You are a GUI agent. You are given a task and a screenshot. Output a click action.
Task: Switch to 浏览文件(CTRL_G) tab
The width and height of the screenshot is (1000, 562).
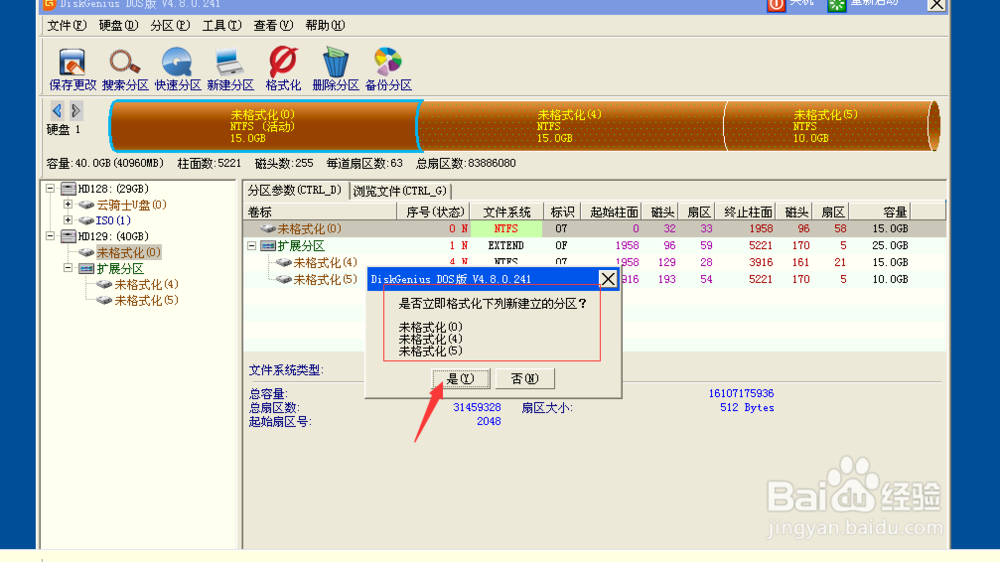click(x=401, y=191)
